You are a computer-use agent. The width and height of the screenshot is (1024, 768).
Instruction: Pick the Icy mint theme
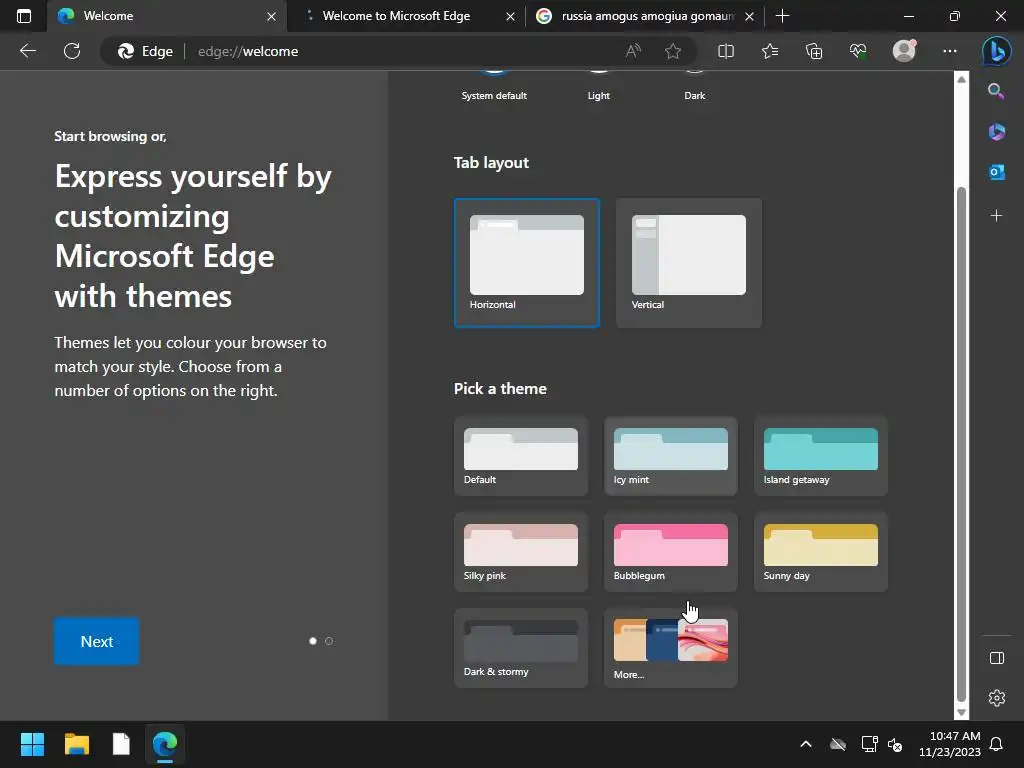[671, 456]
